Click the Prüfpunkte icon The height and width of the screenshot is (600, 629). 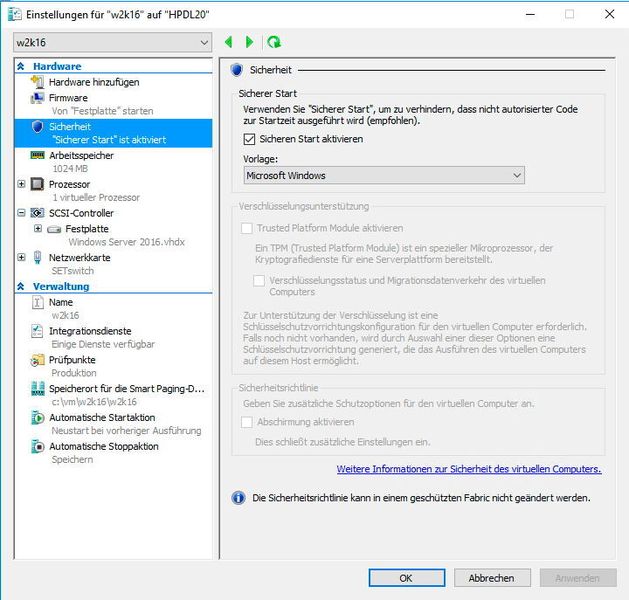pyautogui.click(x=37, y=360)
